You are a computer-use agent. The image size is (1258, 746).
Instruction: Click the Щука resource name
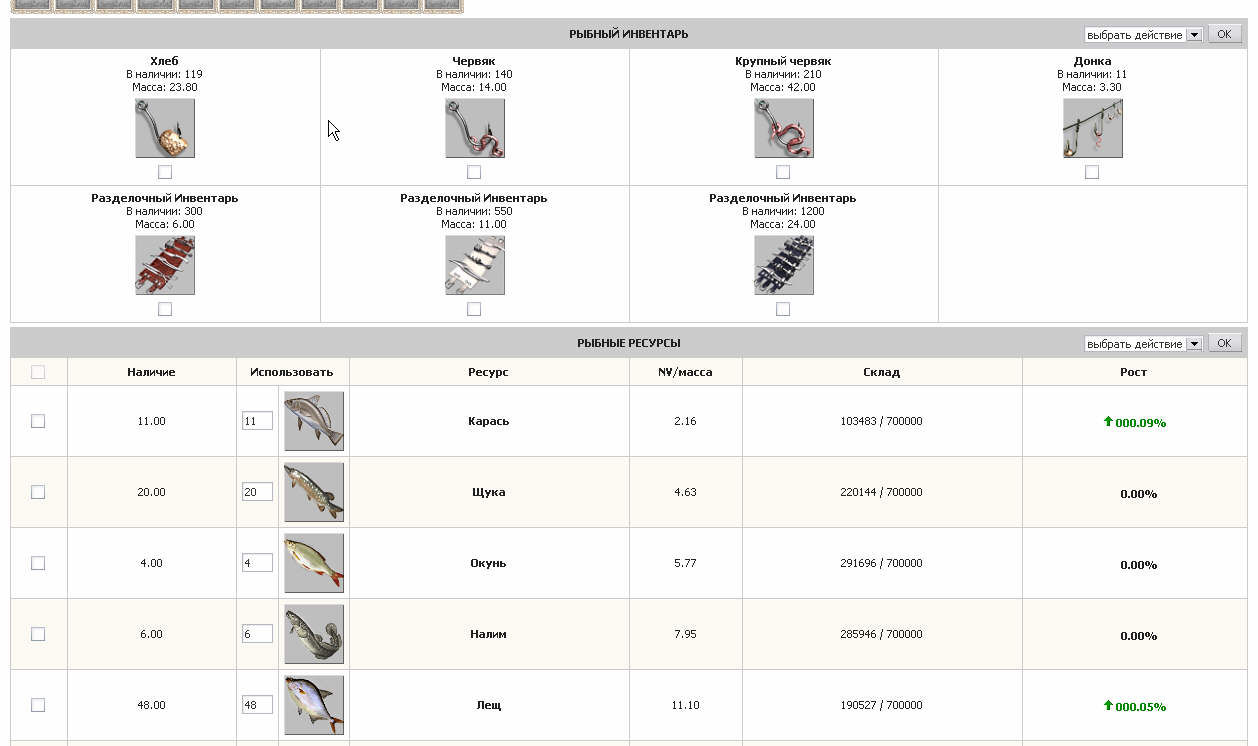pos(489,492)
